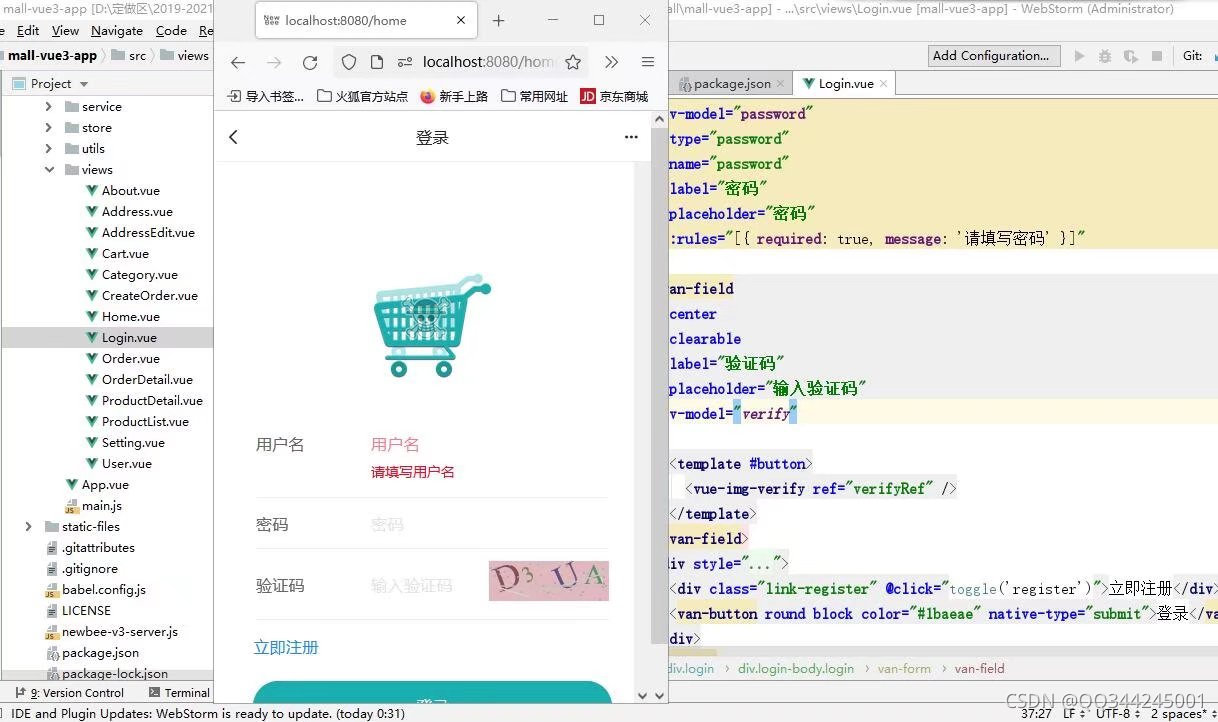This screenshot has width=1218, height=722.
Task: Click the shopping cart logo image
Action: click(432, 325)
